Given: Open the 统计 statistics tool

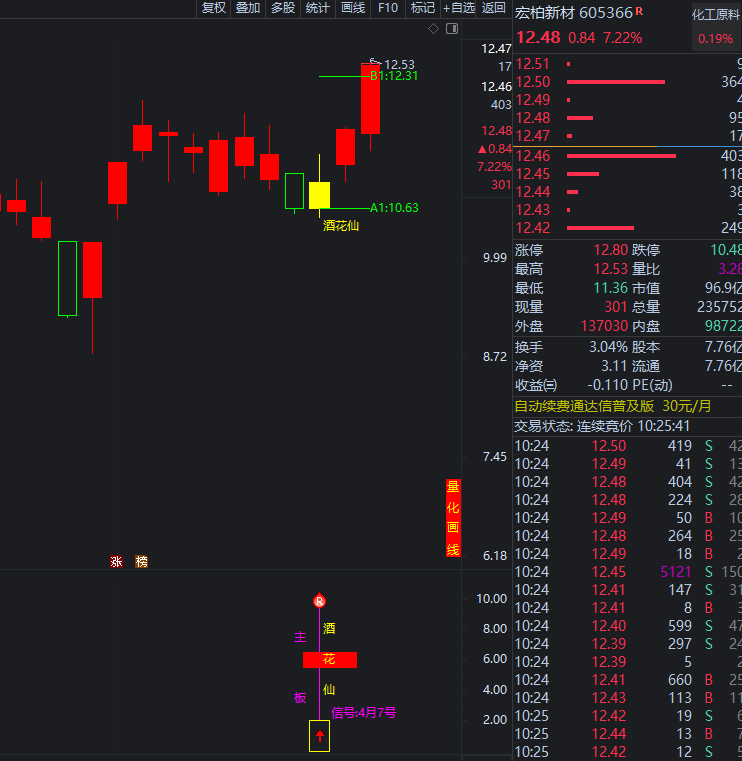Looking at the screenshot, I should click(318, 8).
